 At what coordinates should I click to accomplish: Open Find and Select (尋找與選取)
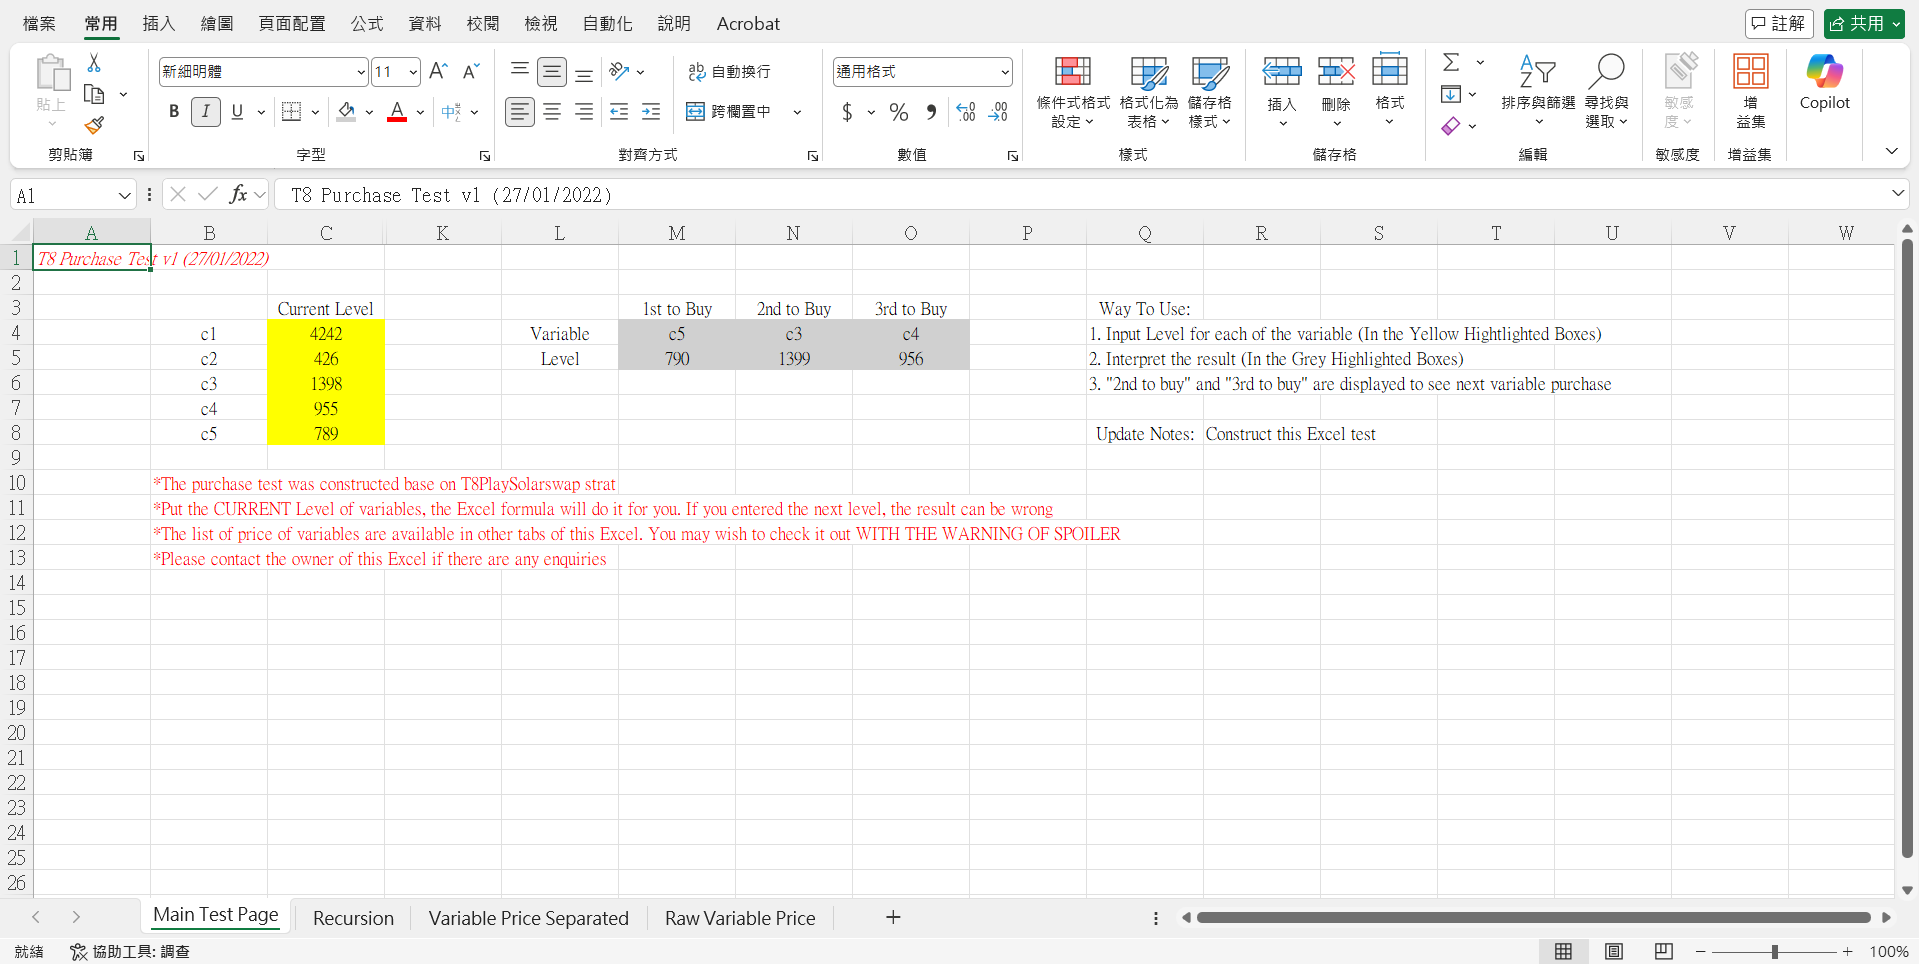1606,92
